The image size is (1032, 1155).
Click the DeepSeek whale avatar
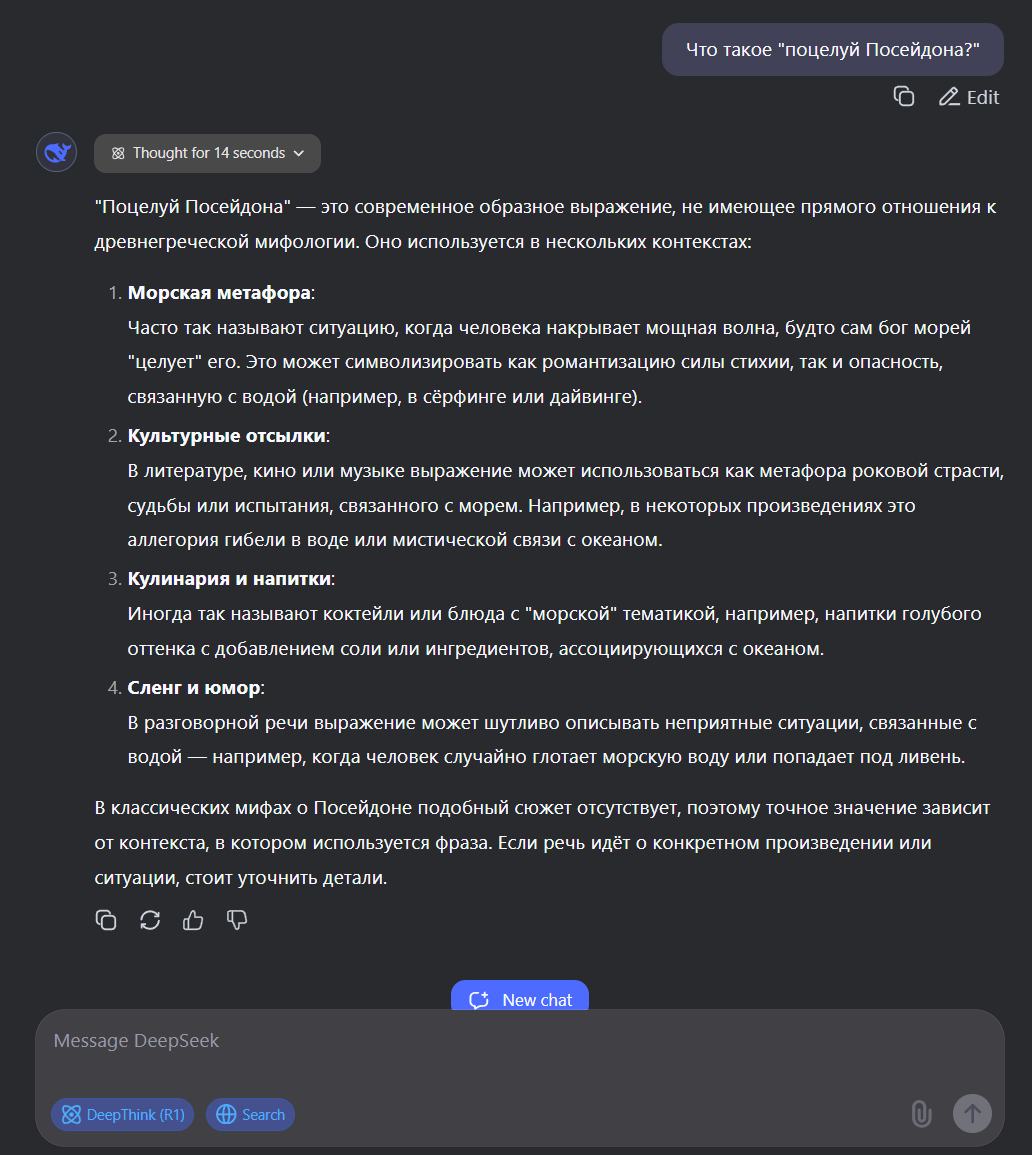57,152
